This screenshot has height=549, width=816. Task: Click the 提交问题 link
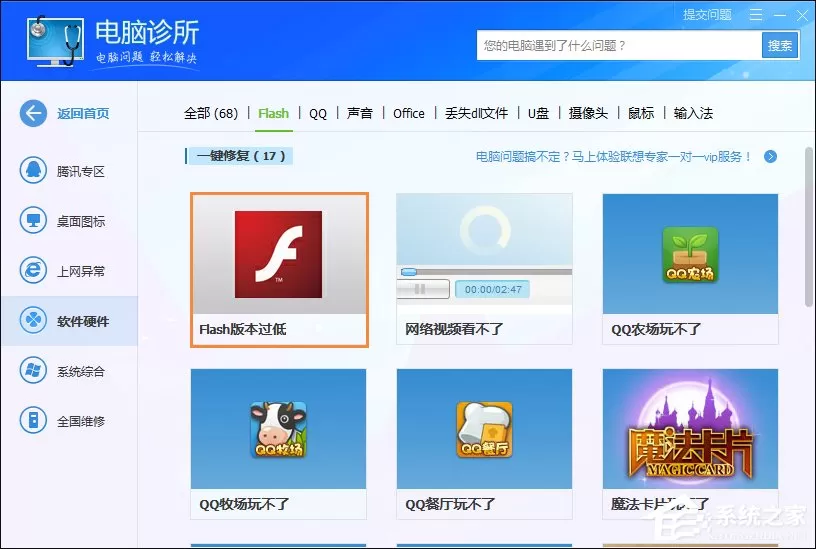pyautogui.click(x=707, y=15)
